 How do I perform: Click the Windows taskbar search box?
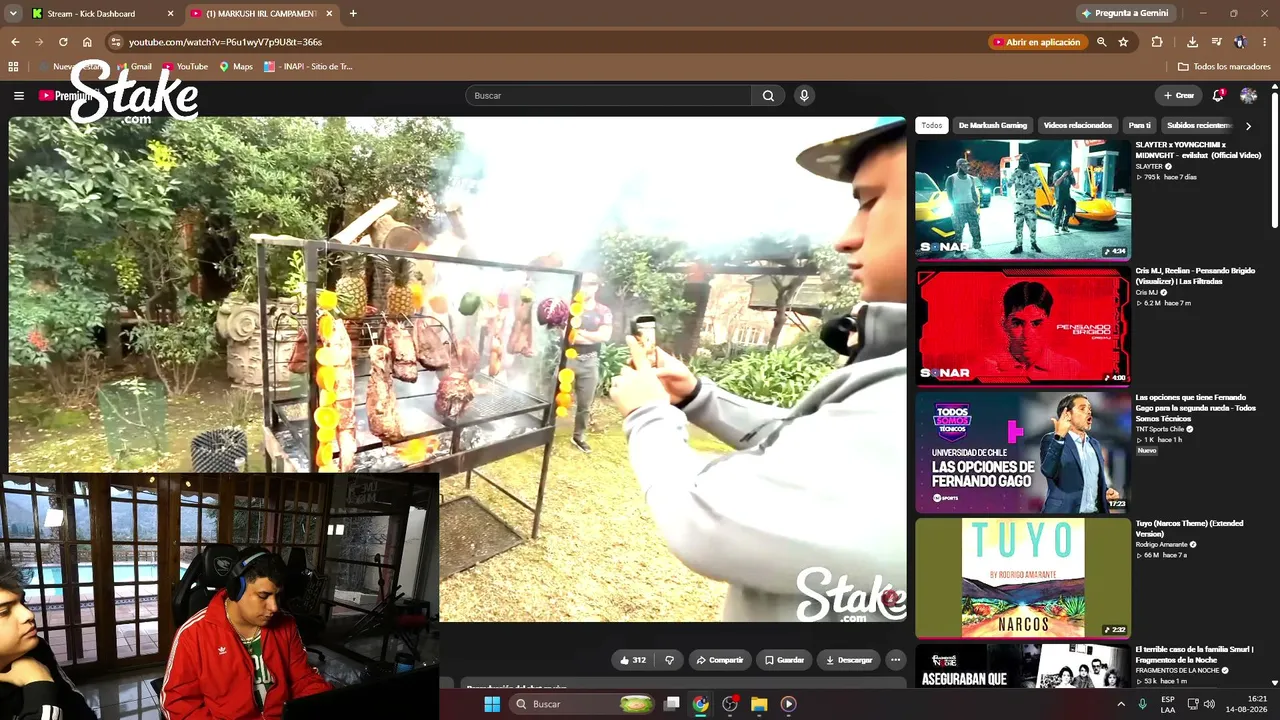coord(584,704)
